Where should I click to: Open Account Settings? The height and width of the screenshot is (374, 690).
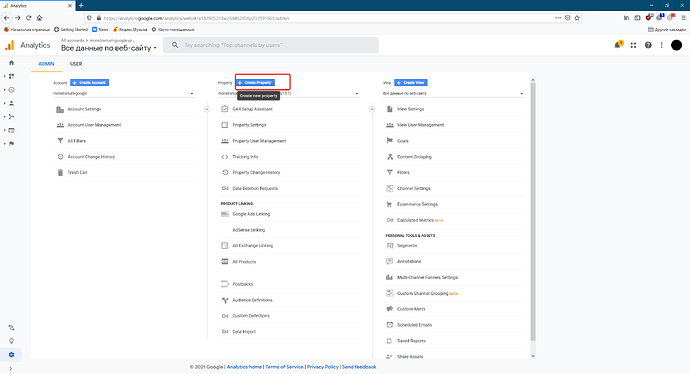pos(84,109)
